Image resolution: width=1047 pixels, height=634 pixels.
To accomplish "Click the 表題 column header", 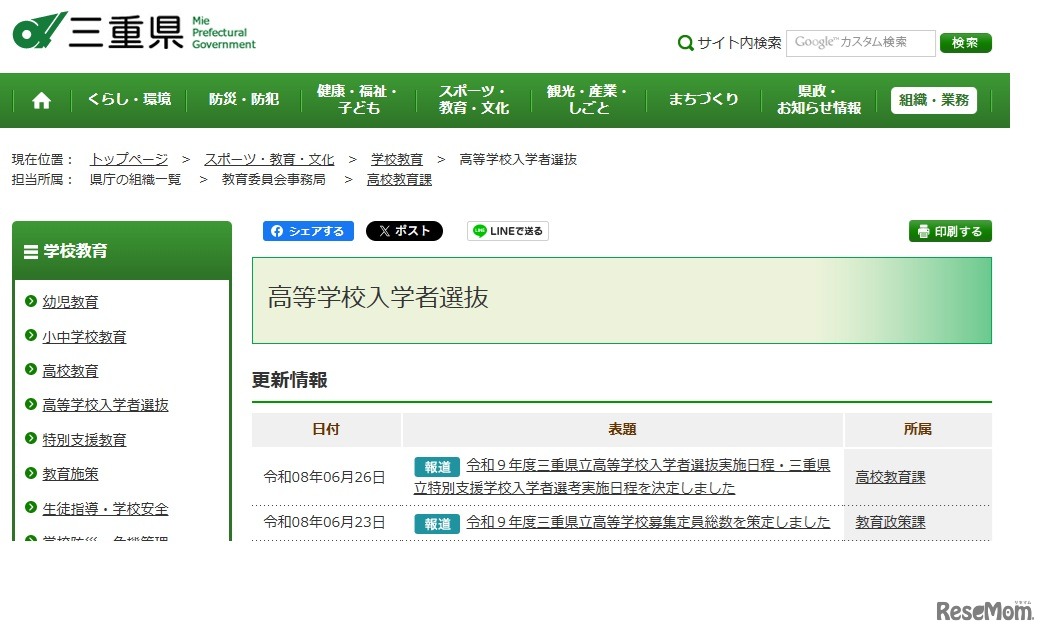I will tap(622, 430).
